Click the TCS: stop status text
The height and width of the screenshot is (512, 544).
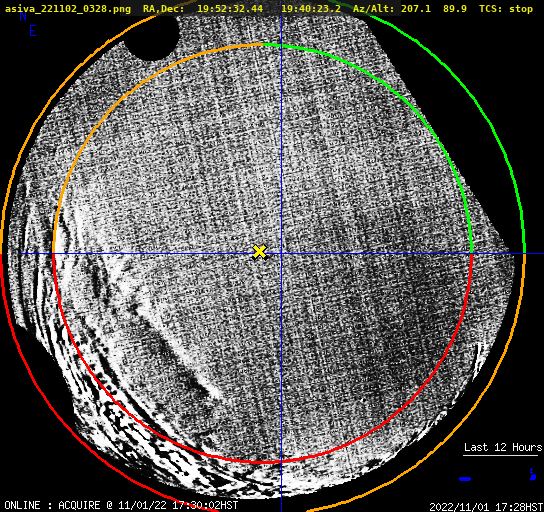(x=506, y=8)
